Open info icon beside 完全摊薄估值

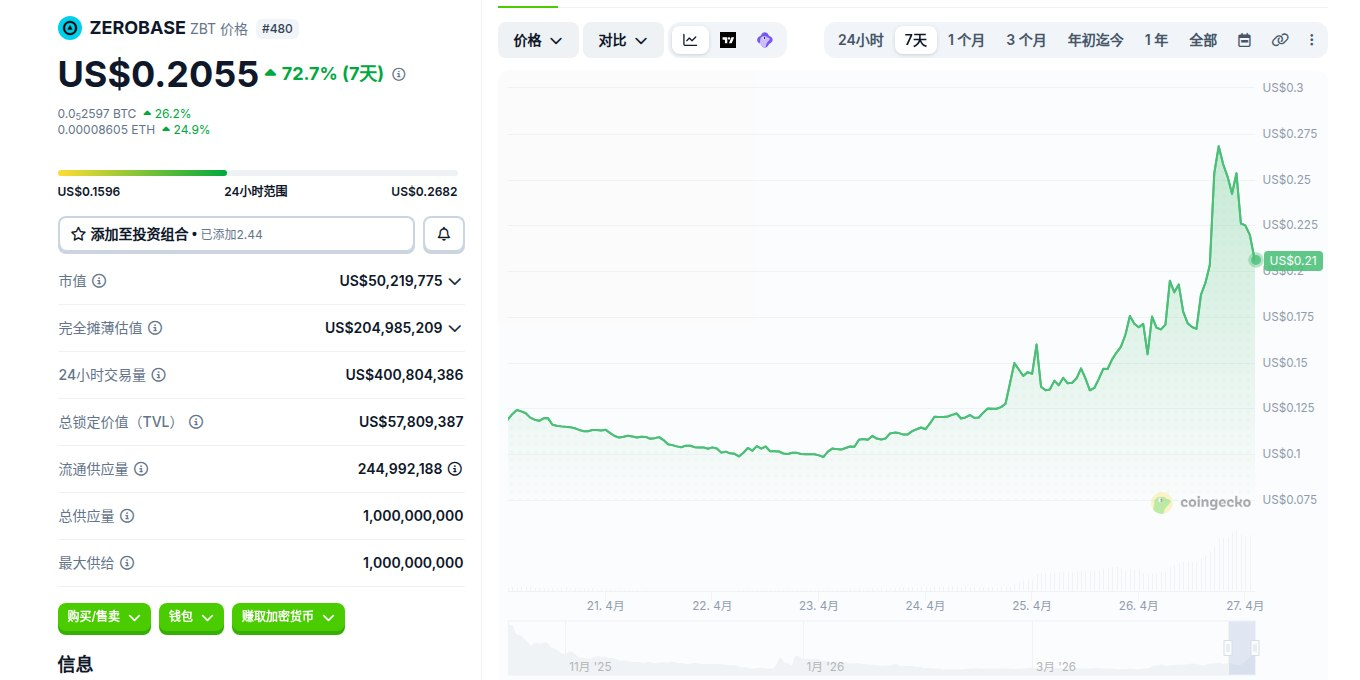[x=155, y=328]
